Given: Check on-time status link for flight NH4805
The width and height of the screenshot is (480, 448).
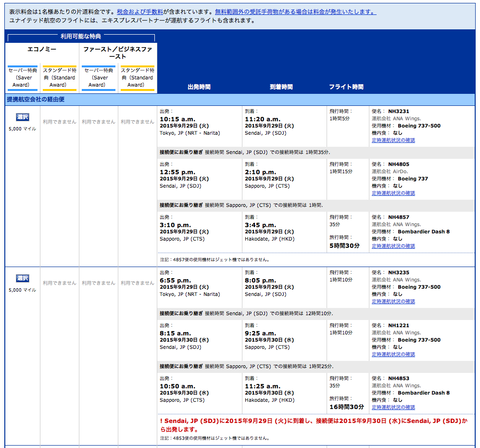Looking at the screenshot, I should (393, 193).
